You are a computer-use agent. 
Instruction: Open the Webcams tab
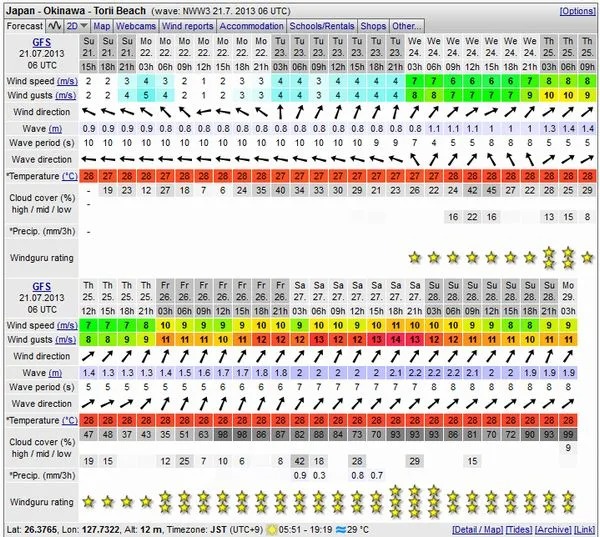pos(136,26)
